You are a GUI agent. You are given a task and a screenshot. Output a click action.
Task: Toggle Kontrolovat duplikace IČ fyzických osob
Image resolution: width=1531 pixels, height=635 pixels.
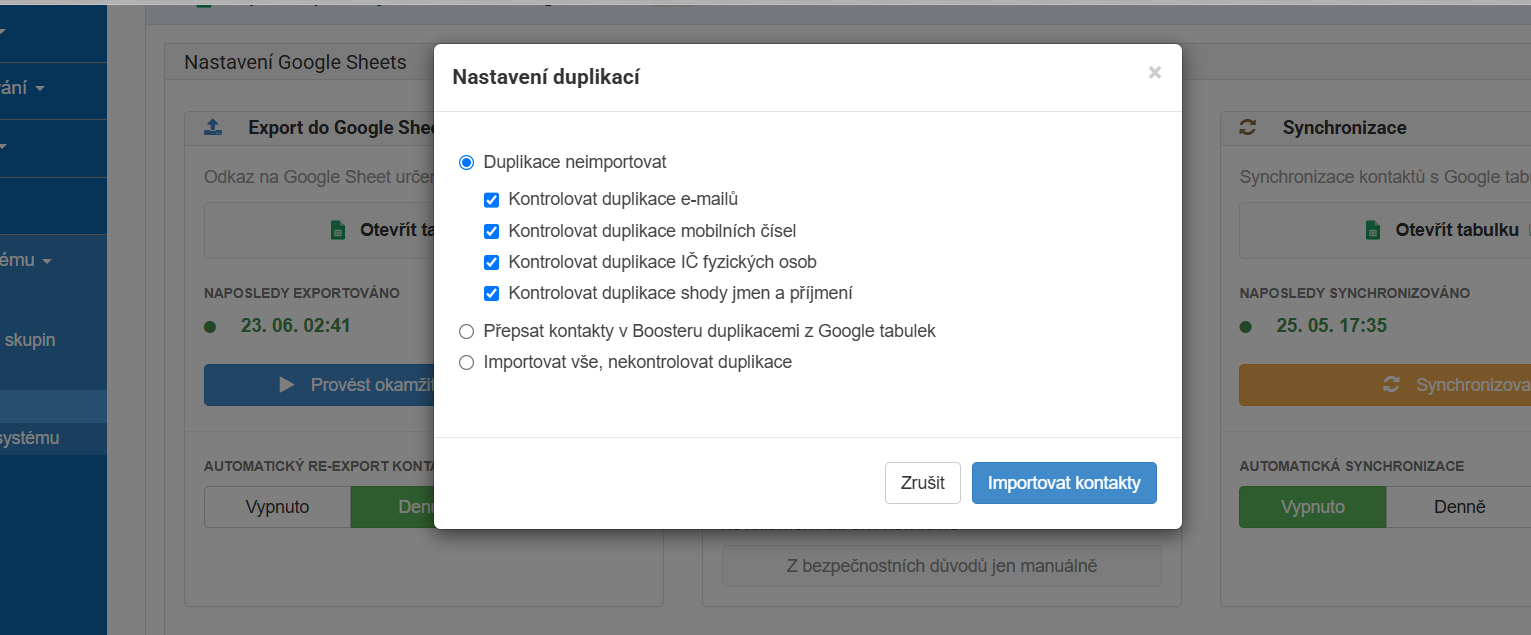point(491,262)
